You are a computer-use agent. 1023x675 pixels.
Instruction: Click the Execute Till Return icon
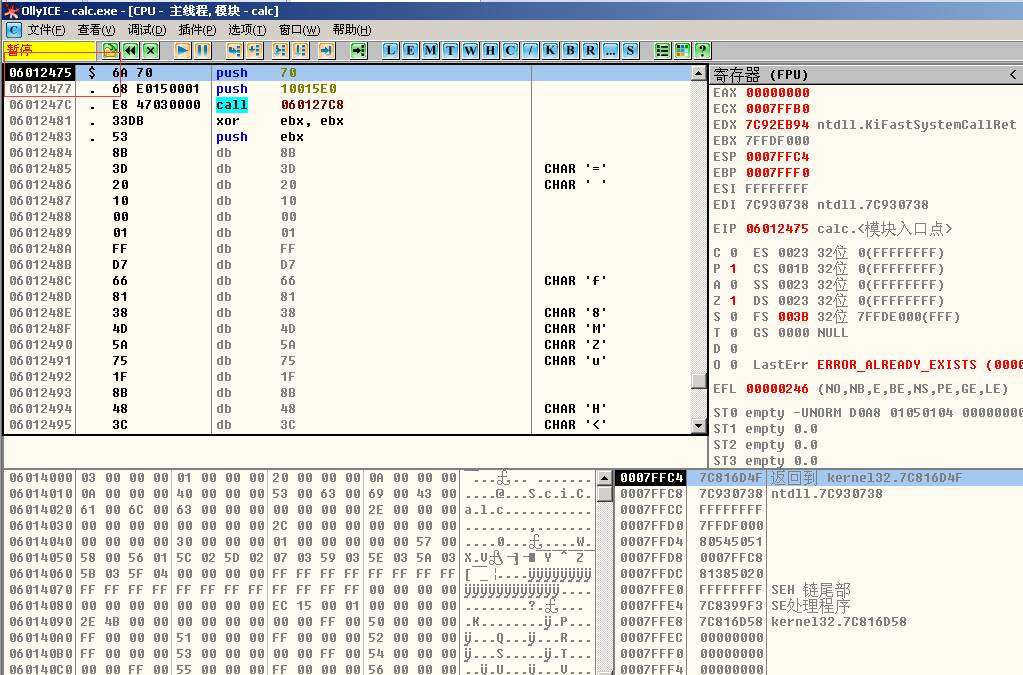(x=326, y=50)
